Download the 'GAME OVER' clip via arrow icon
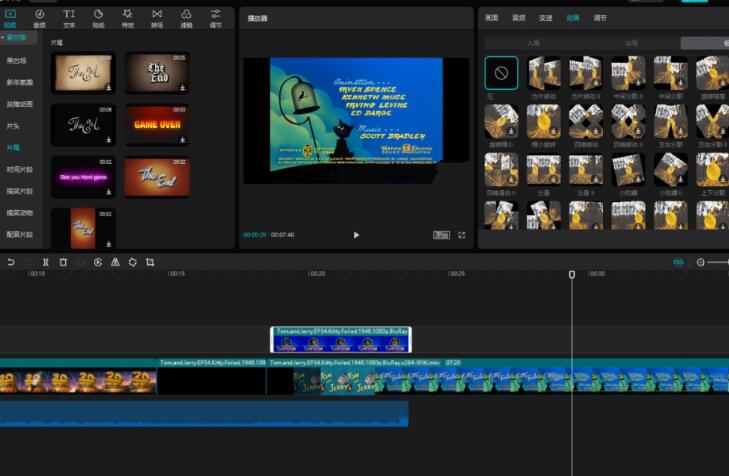Image resolution: width=729 pixels, height=476 pixels. (x=183, y=139)
